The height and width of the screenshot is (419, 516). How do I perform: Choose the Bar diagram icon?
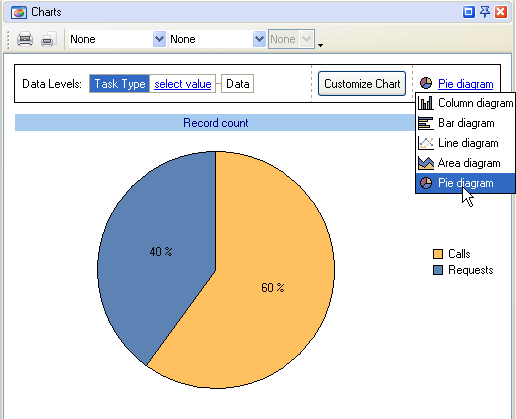[x=426, y=123]
